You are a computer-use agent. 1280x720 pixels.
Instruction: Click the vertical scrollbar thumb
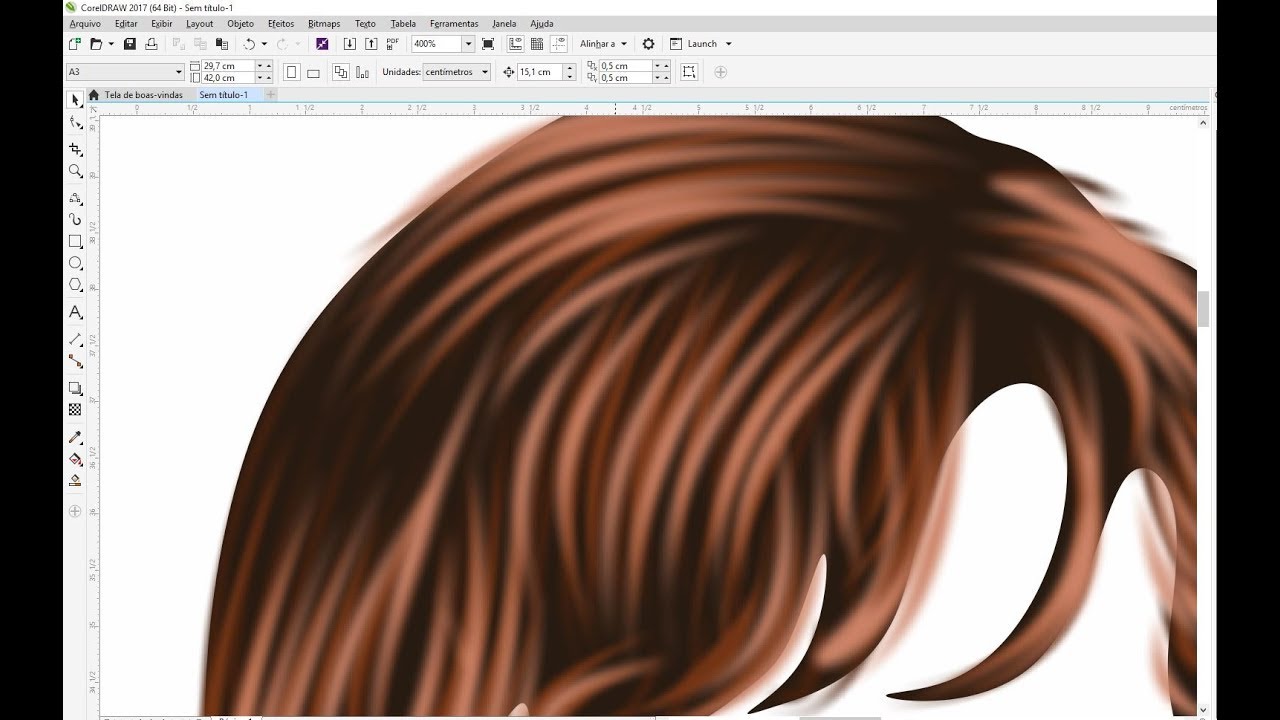tap(1203, 309)
